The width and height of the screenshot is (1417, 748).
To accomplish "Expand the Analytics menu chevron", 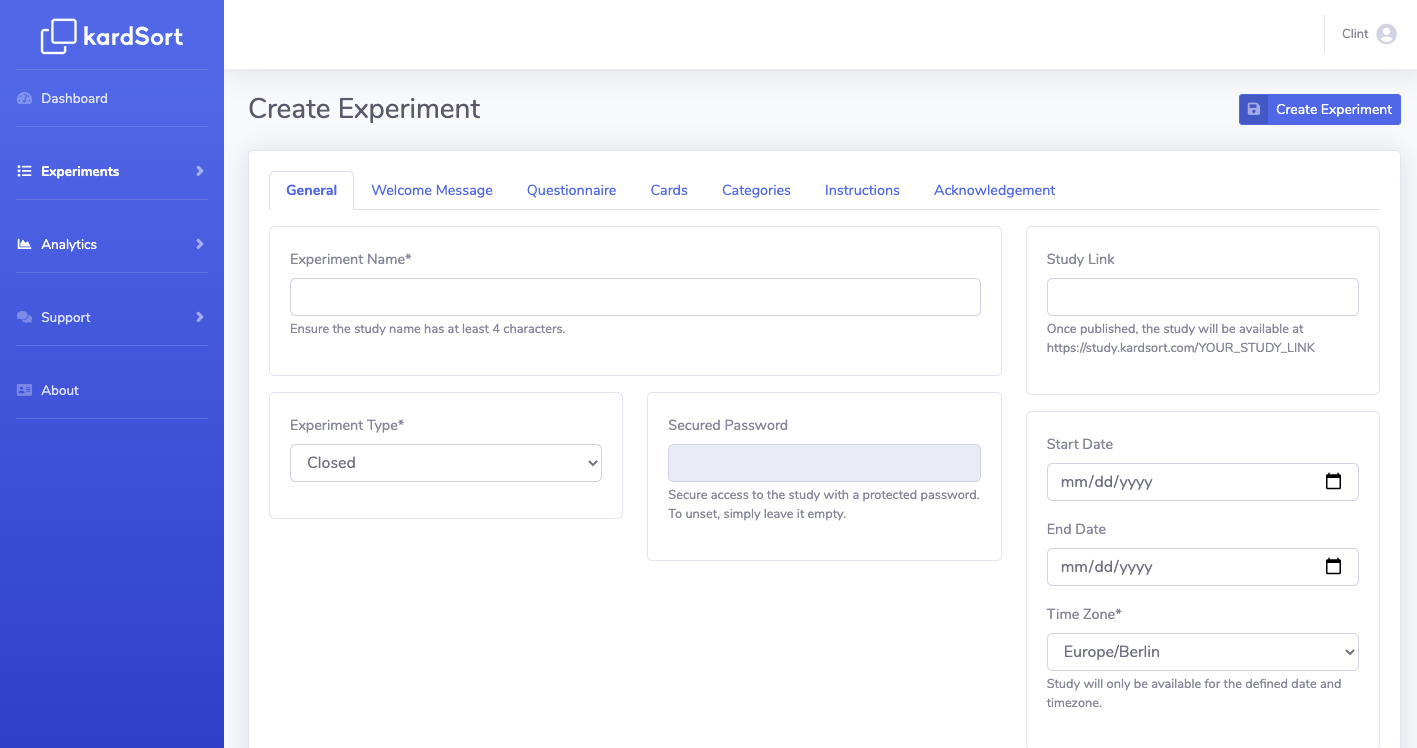I will (200, 244).
